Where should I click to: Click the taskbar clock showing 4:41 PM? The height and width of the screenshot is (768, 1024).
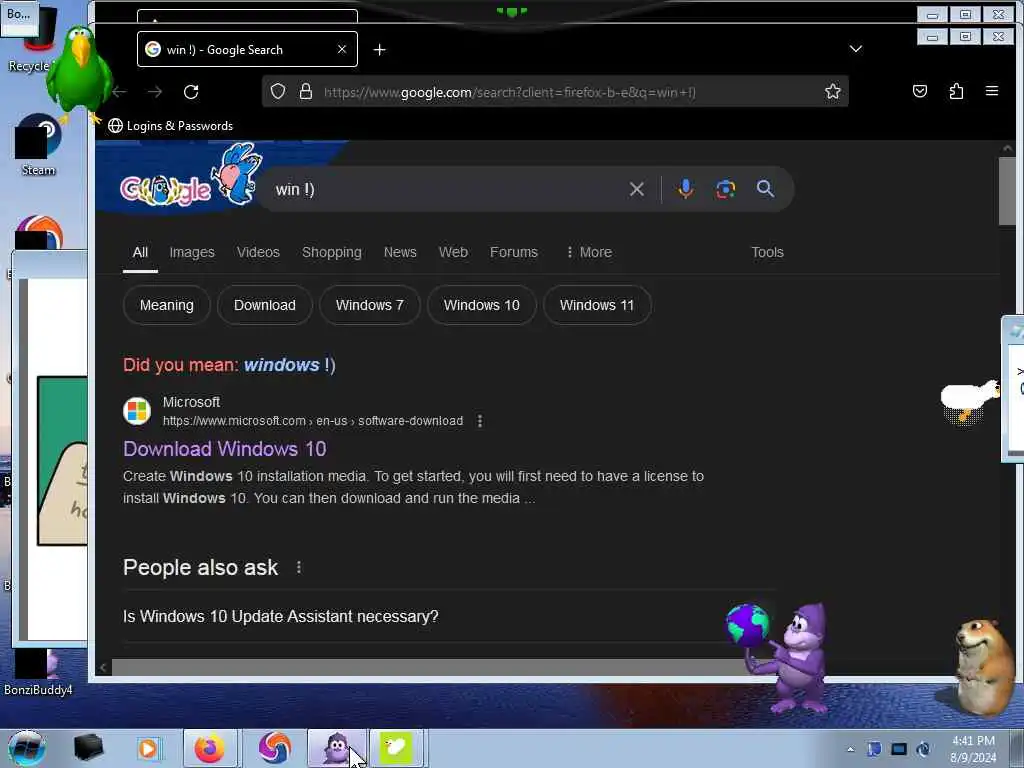973,749
